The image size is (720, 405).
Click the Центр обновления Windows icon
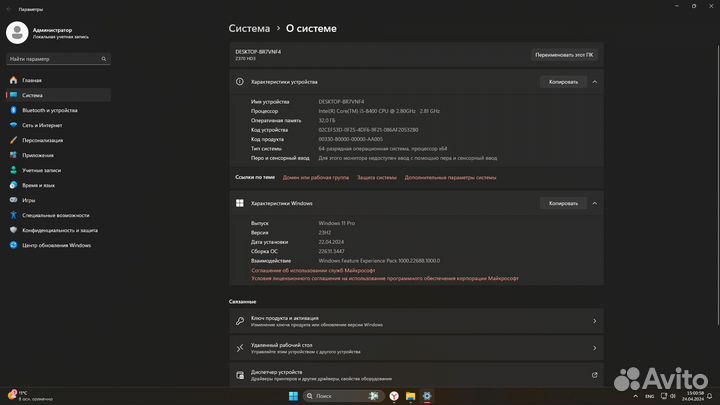(x=14, y=245)
